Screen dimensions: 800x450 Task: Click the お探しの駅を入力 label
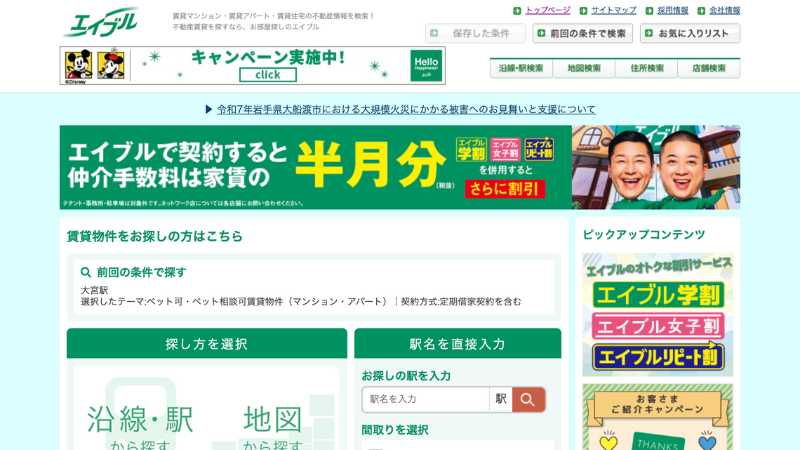pos(406,376)
